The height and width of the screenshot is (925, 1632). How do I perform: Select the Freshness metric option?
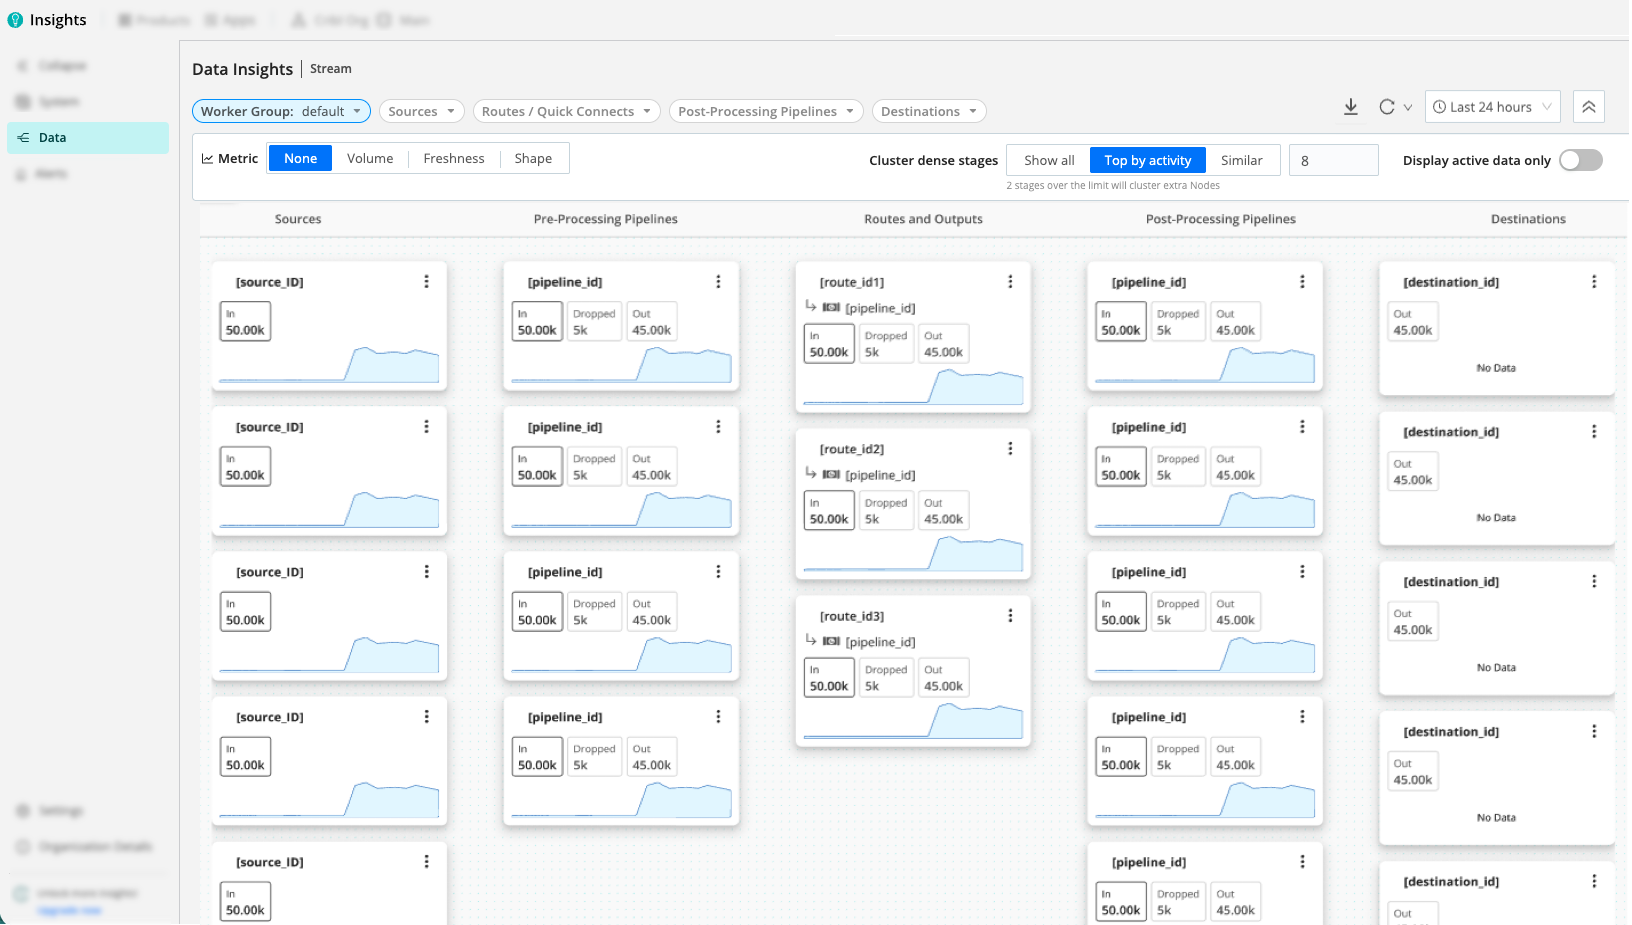click(454, 158)
